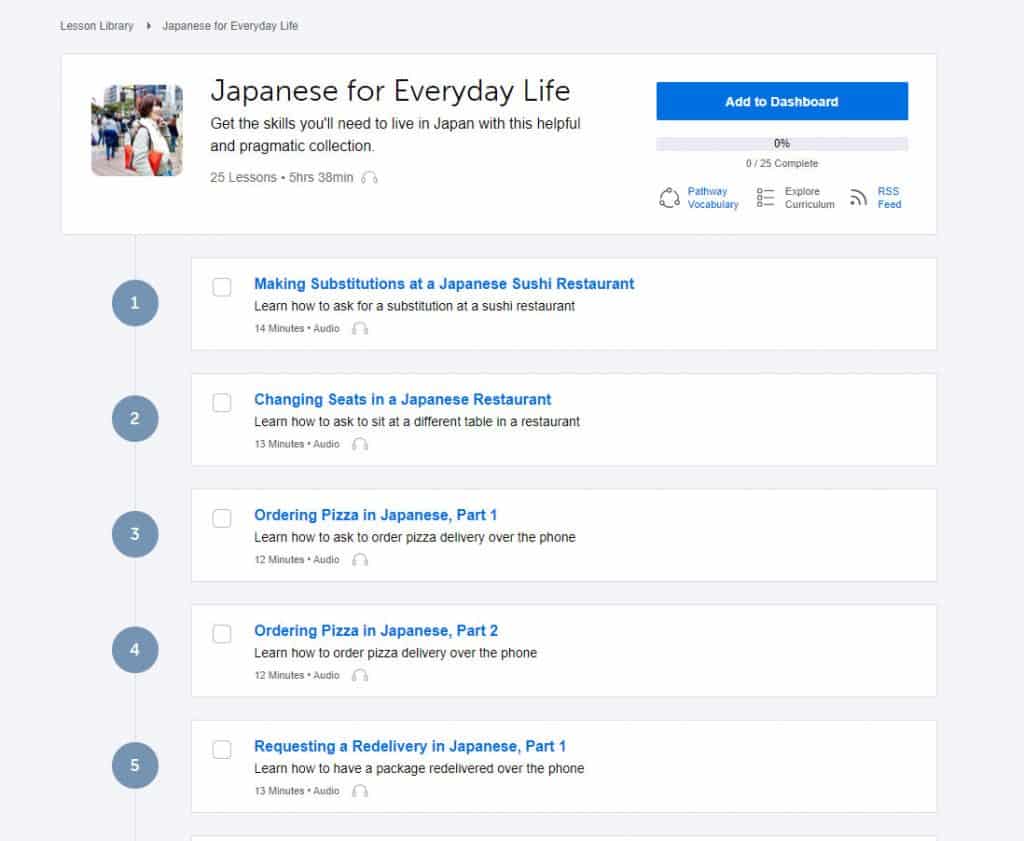Open Making Substitutions at a Japanese Sushi Restaurant
The width and height of the screenshot is (1024, 841).
pyautogui.click(x=444, y=284)
